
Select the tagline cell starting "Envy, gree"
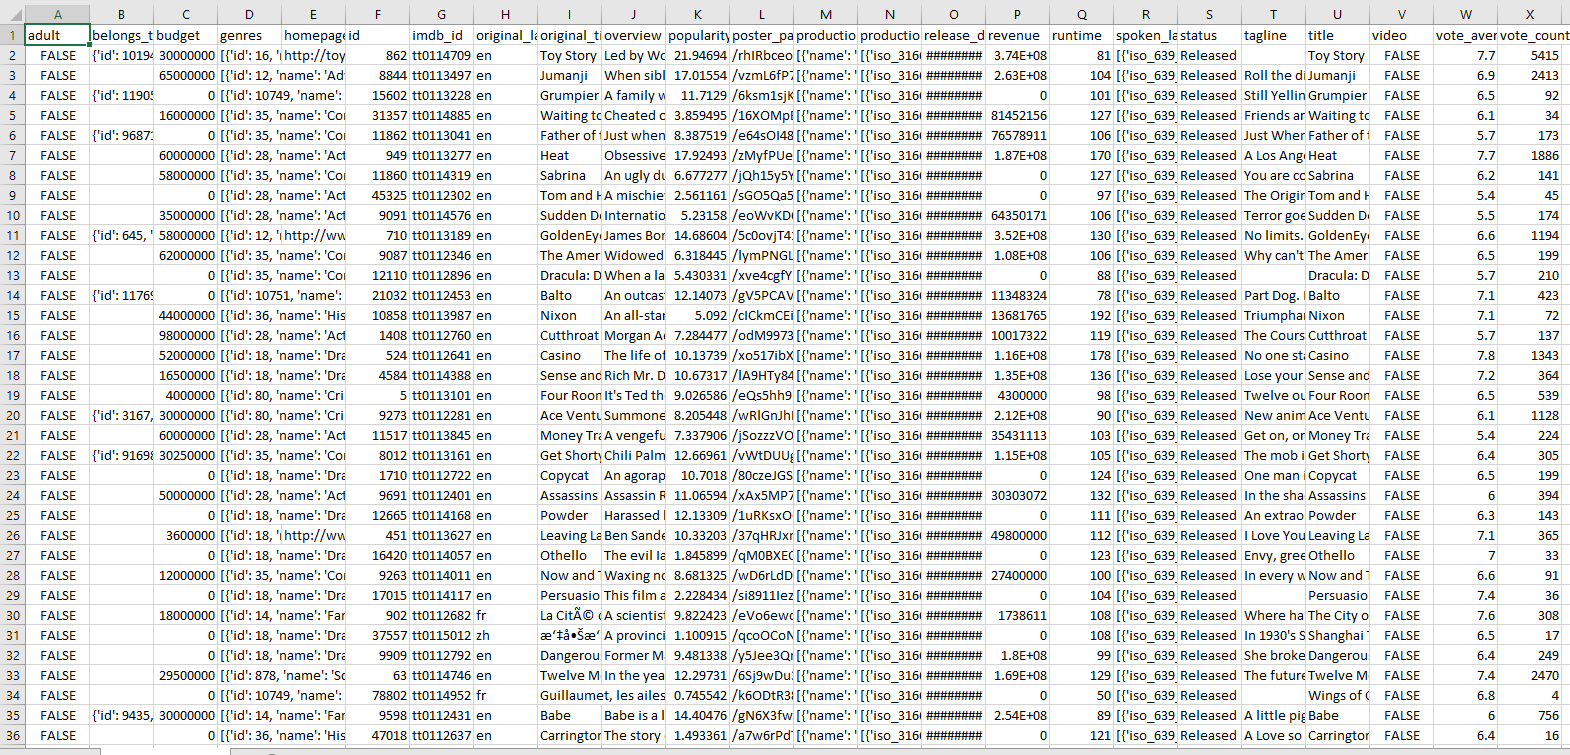pos(1274,555)
